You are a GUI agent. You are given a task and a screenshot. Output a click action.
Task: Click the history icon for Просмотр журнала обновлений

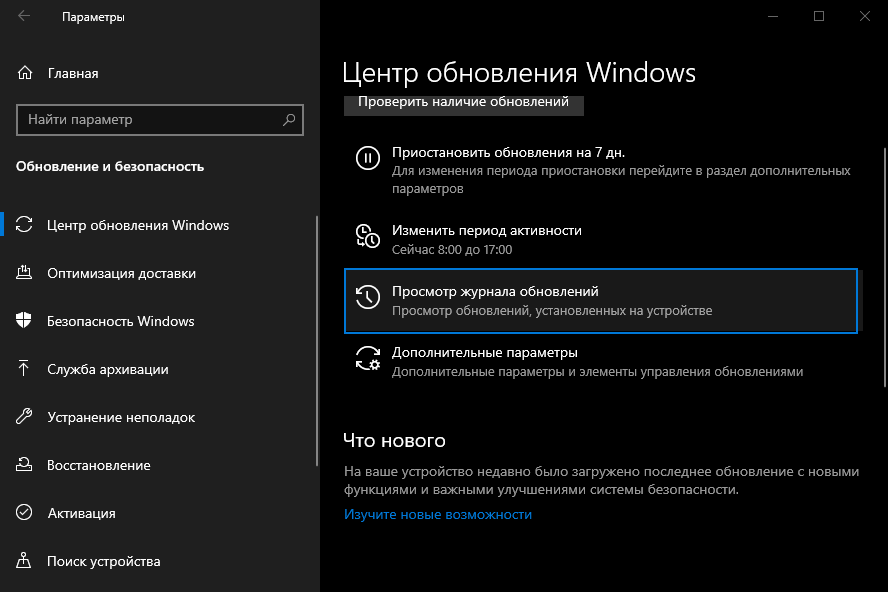coord(368,297)
